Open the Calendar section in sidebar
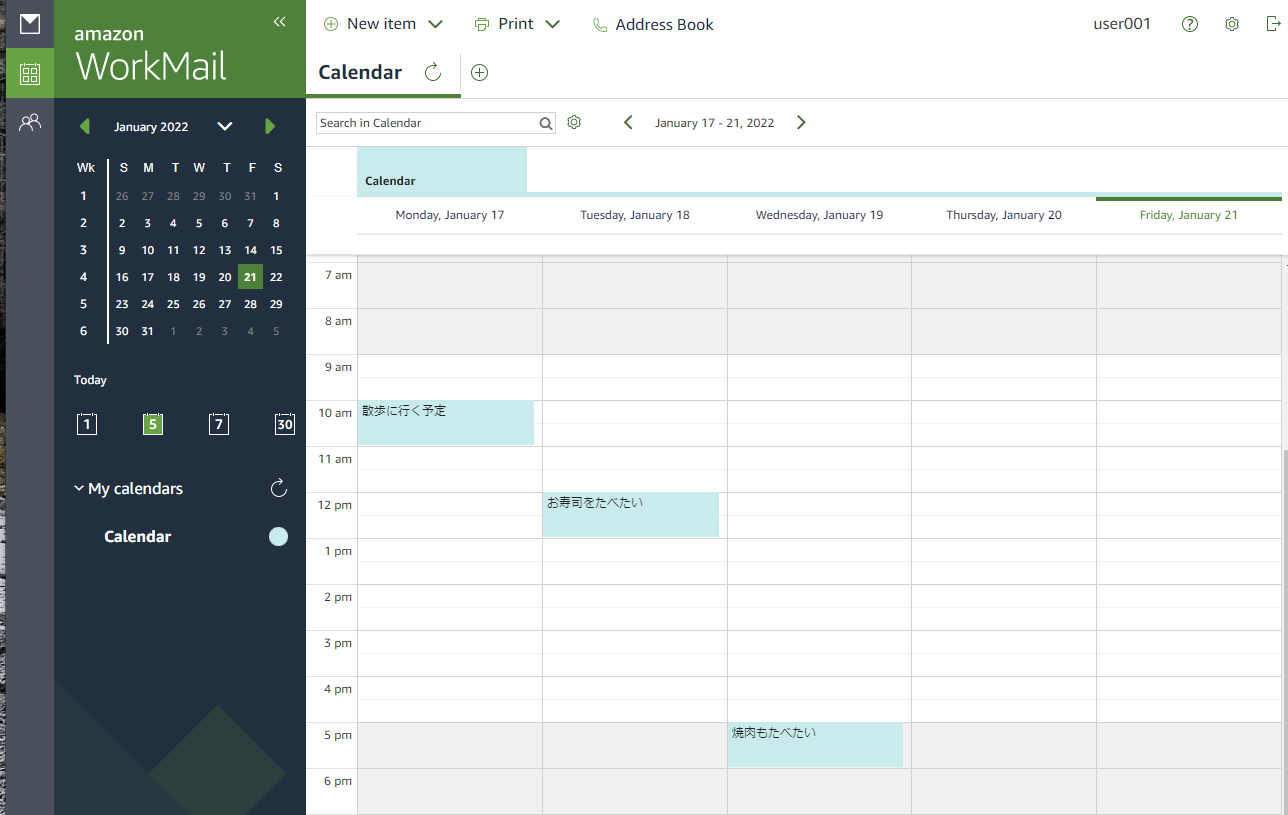This screenshot has height=815, width=1288. click(x=30, y=73)
